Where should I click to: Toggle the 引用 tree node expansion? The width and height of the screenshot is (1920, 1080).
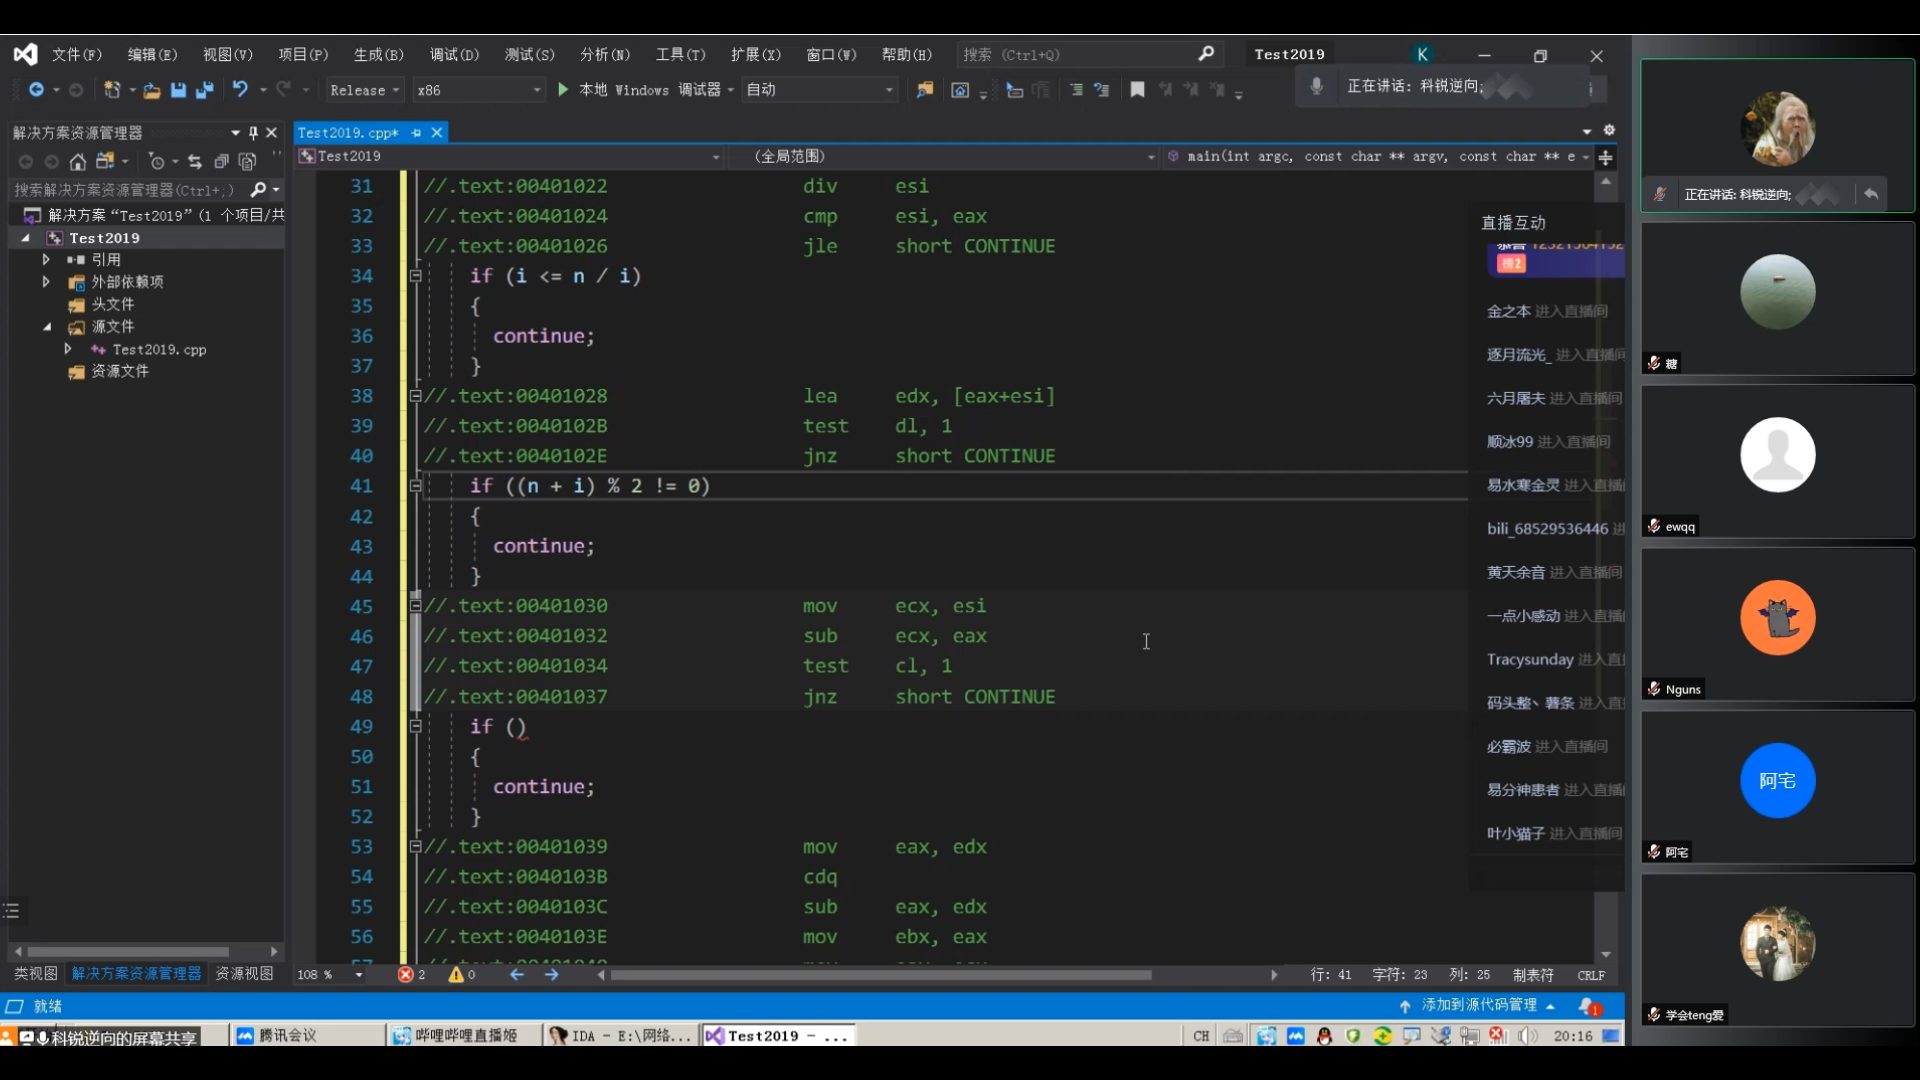[x=44, y=258]
